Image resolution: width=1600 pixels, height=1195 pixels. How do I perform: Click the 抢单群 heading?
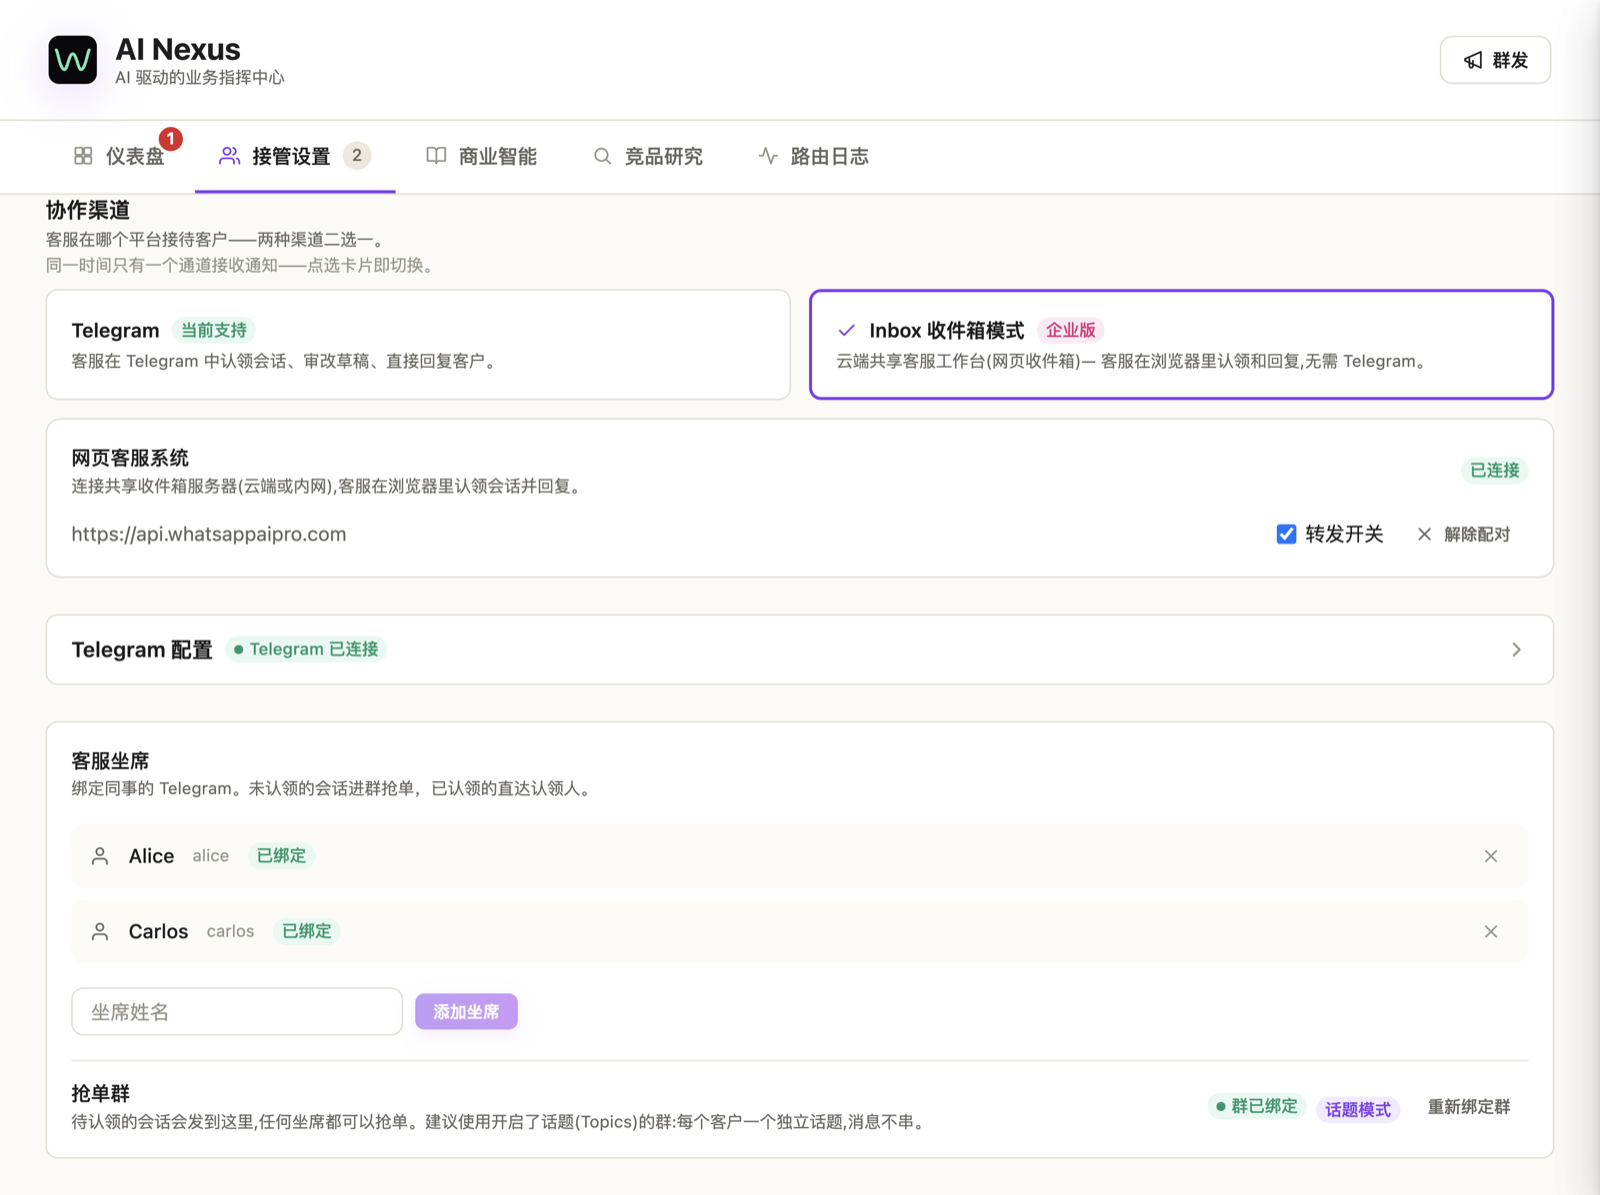[100, 1093]
